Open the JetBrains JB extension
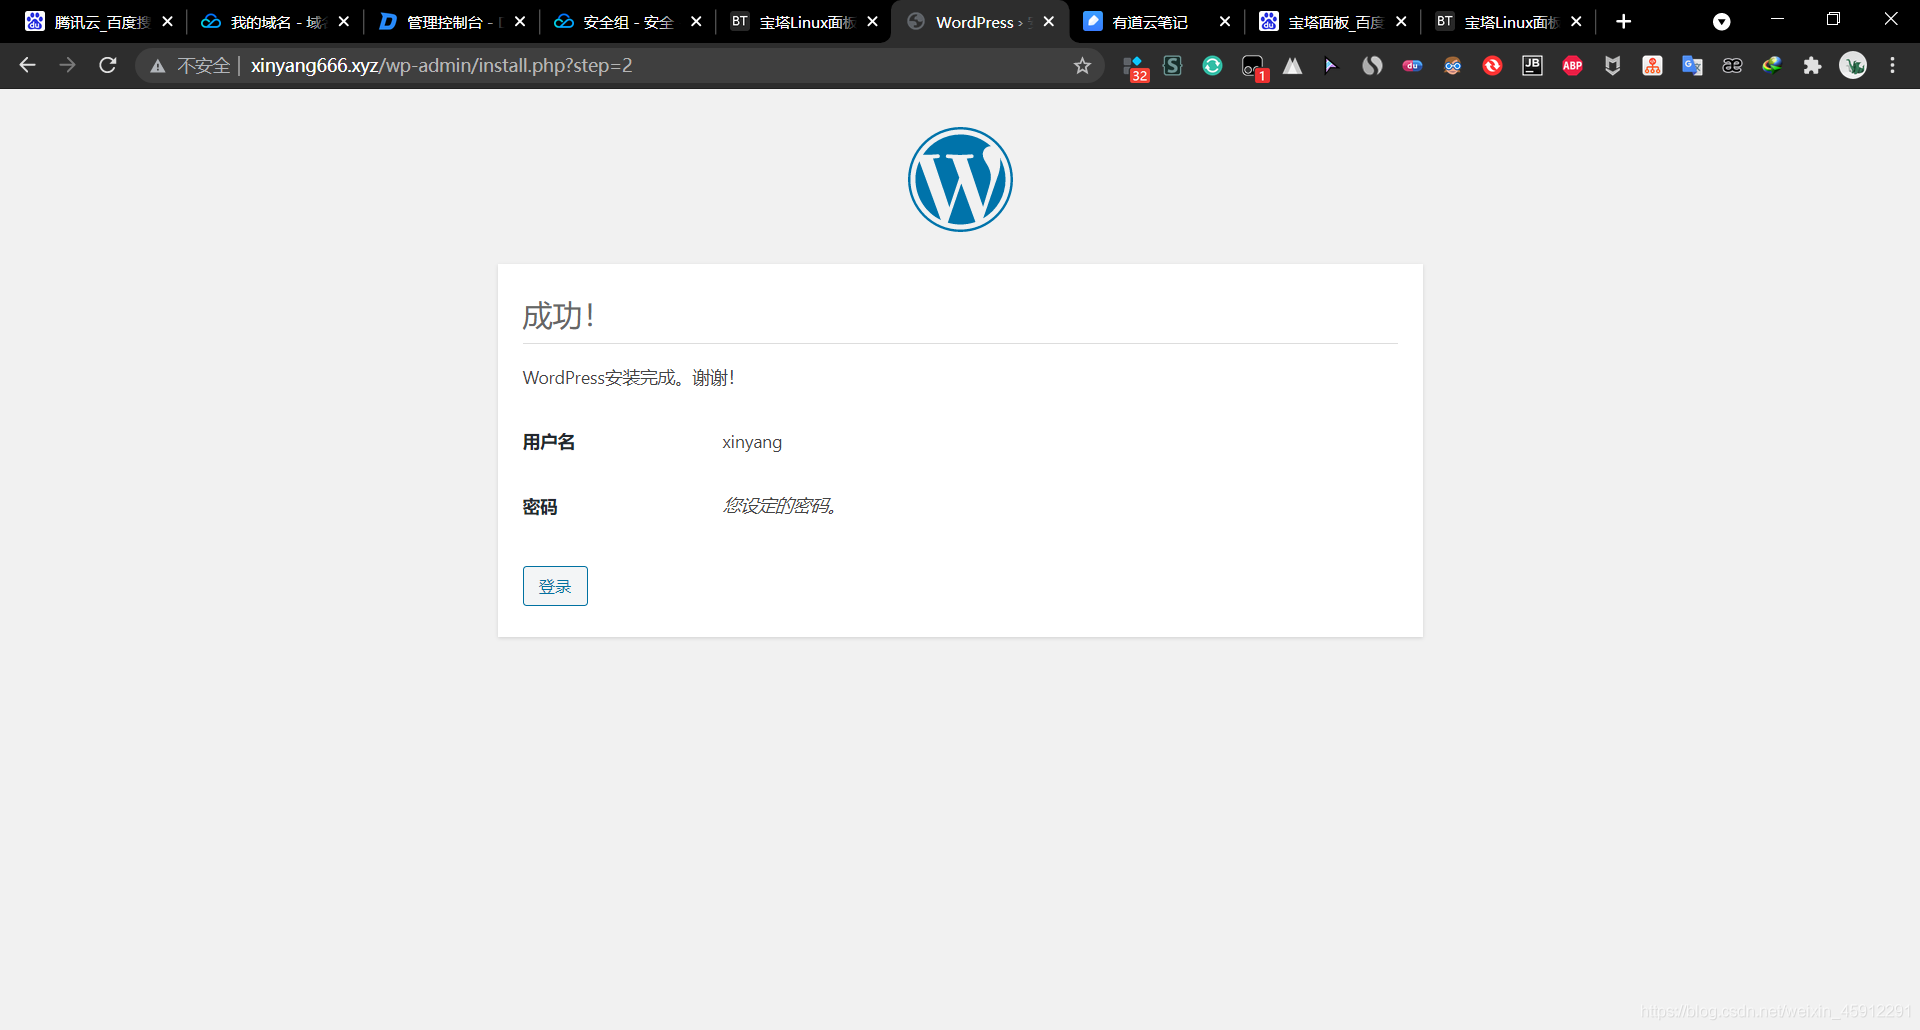1920x1030 pixels. (1532, 65)
